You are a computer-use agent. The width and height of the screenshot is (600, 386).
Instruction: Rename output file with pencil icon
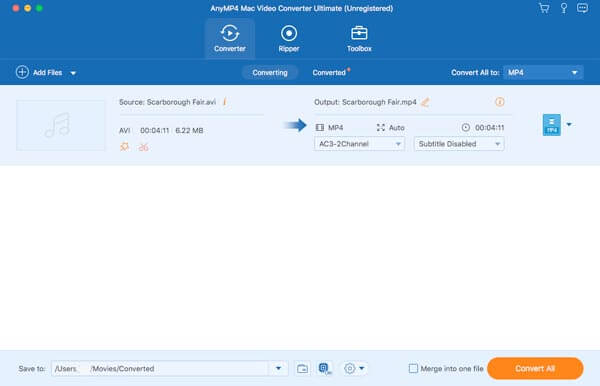(425, 102)
